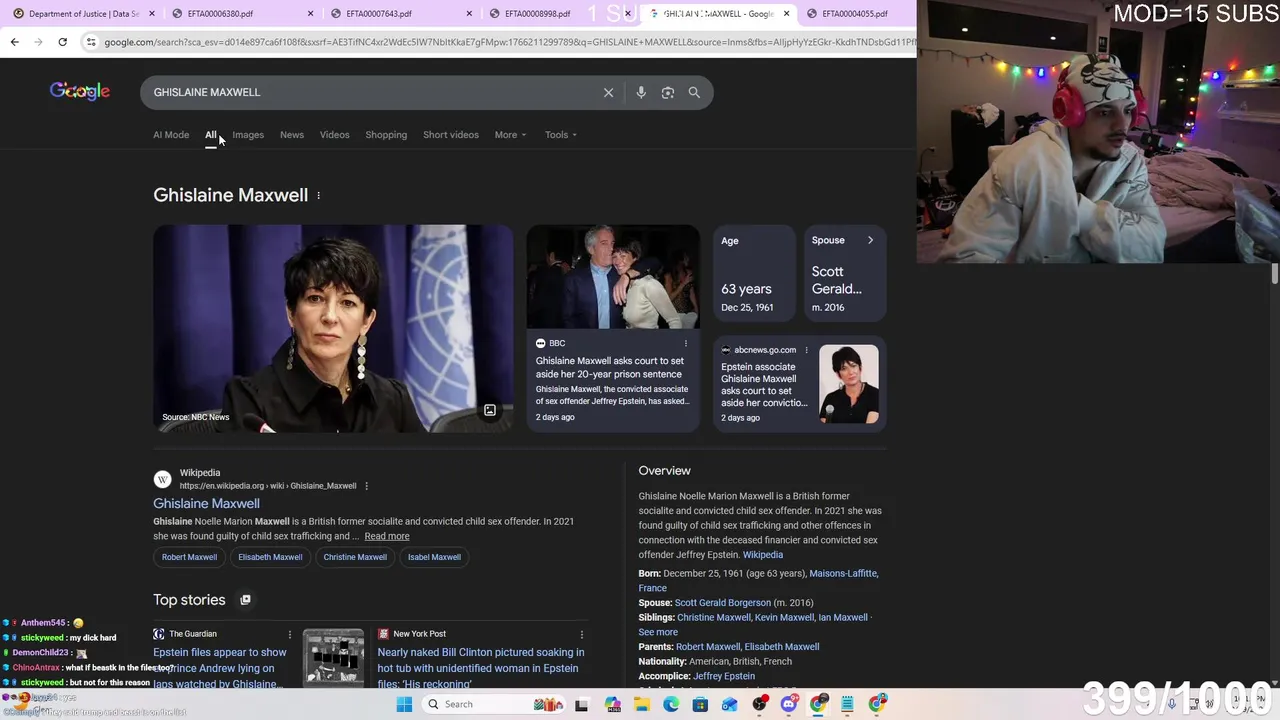Open image viewer icon on main photo
Image resolution: width=1280 pixels, height=720 pixels.
point(490,411)
